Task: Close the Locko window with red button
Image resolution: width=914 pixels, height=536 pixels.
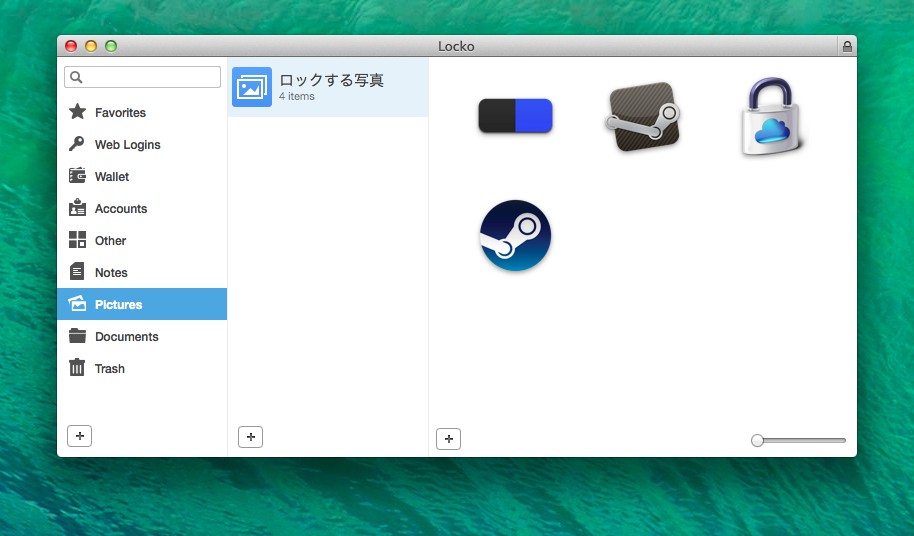Action: tap(71, 46)
